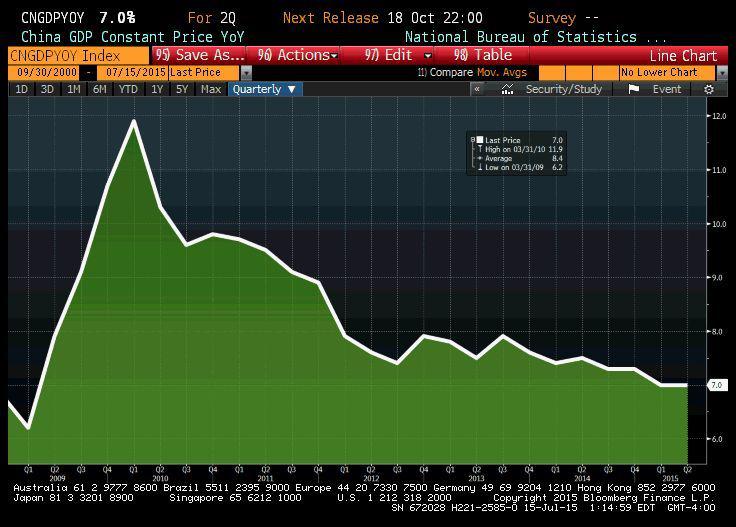This screenshot has height=527, width=736.
Task: Open the Edit menu
Action: (x=398, y=55)
